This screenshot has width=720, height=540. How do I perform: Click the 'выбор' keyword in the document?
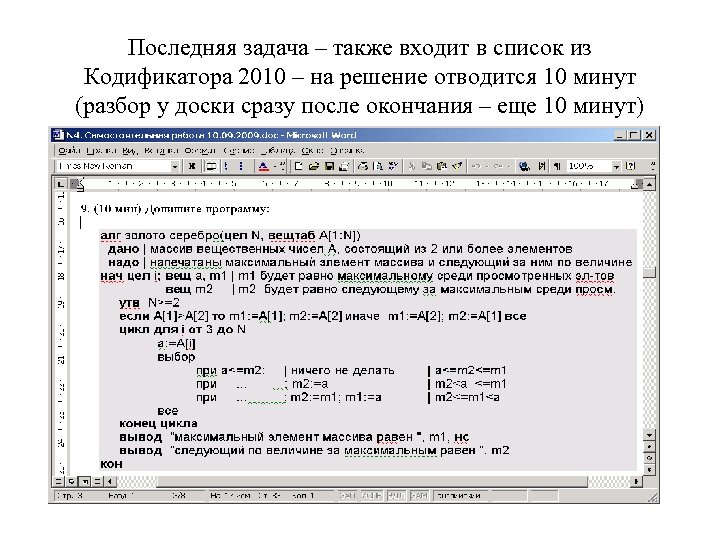176,357
